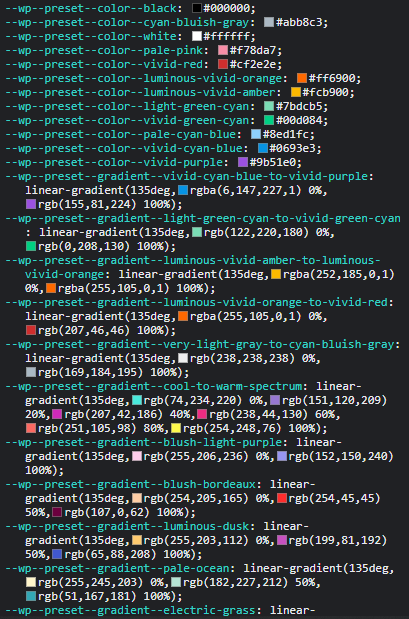
Task: Click the --wp--preset--color--pale-cyan-blue property name
Action: point(120,135)
